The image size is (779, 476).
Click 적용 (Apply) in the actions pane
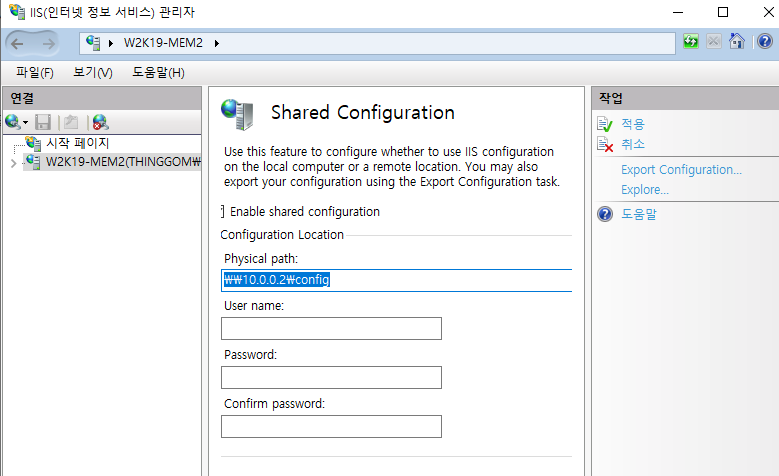(x=632, y=124)
